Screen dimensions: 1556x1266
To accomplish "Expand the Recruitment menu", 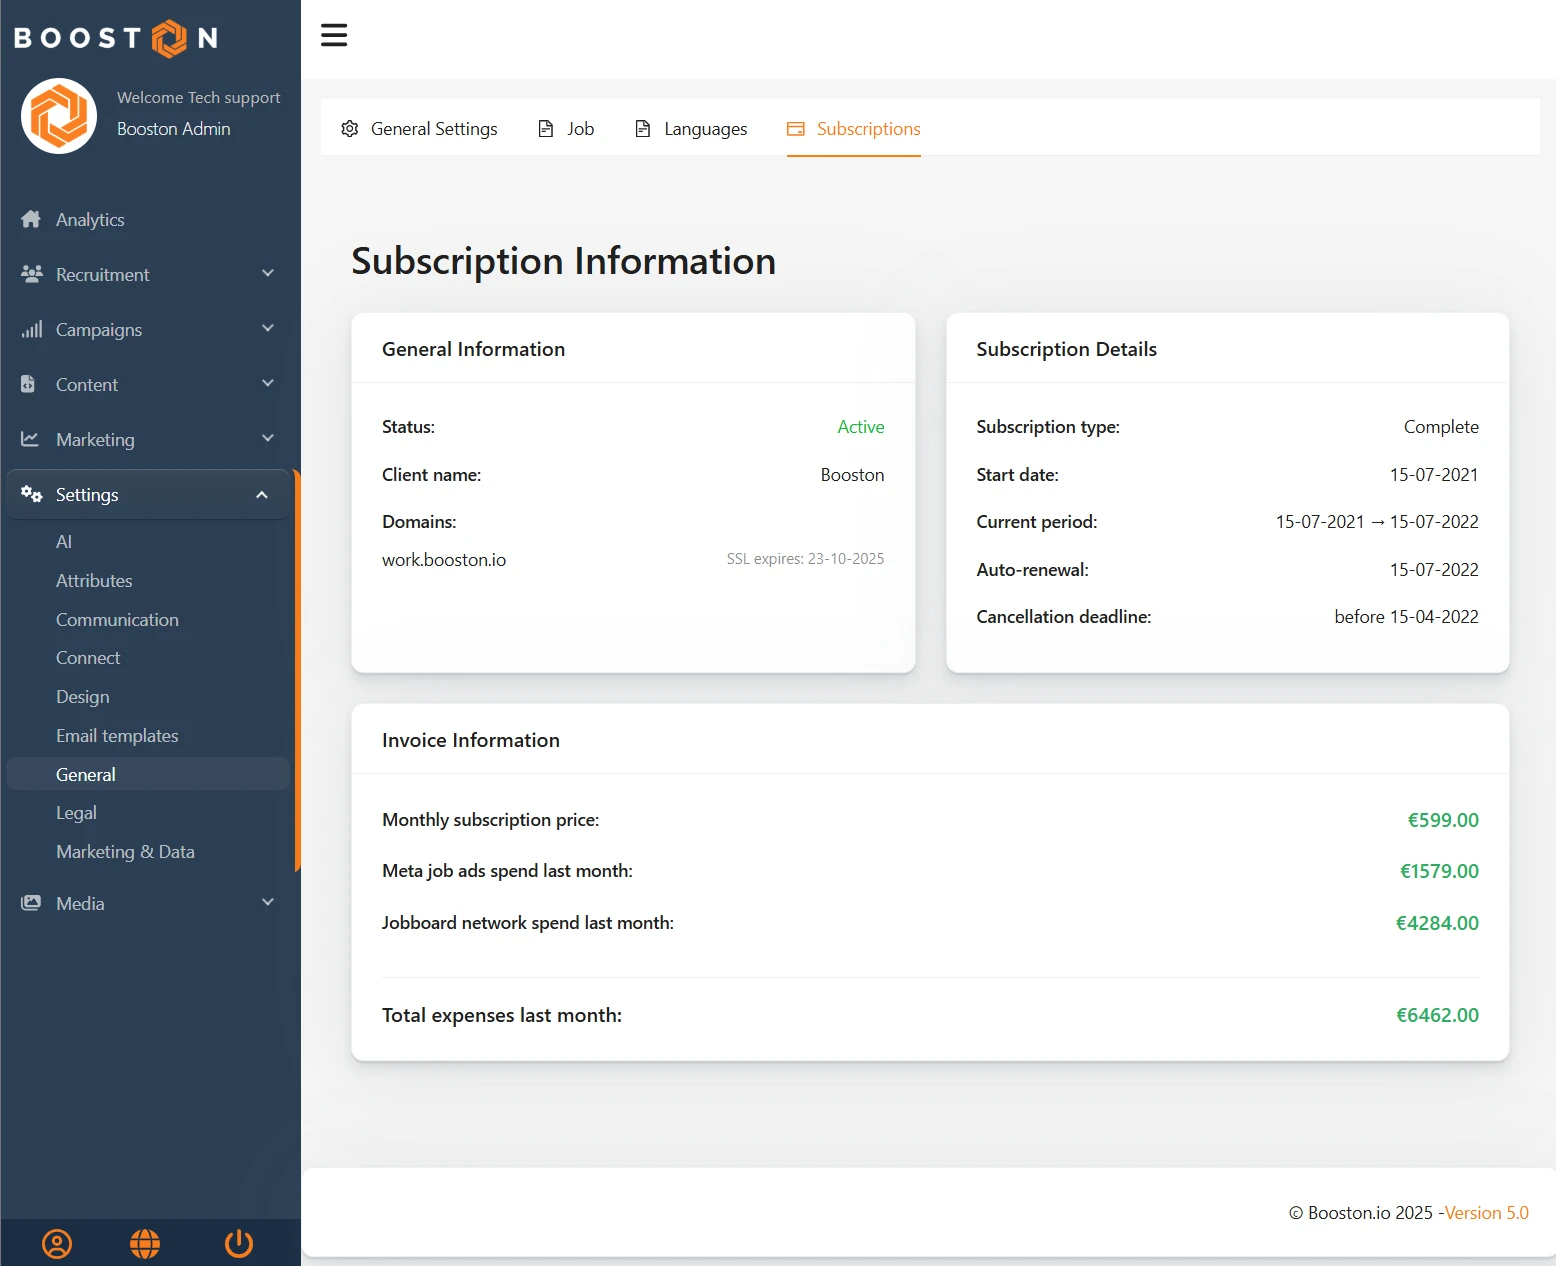I will [148, 275].
